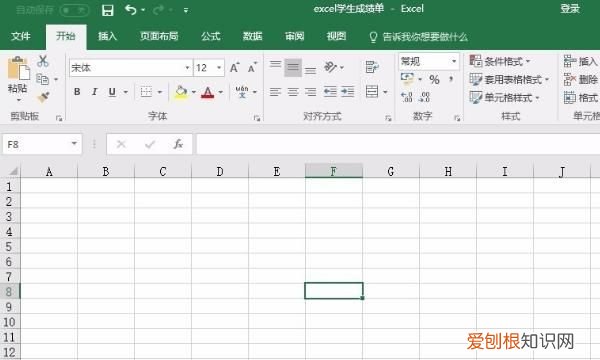Open the 条件格式 button
The width and height of the screenshot is (600, 360).
500,61
